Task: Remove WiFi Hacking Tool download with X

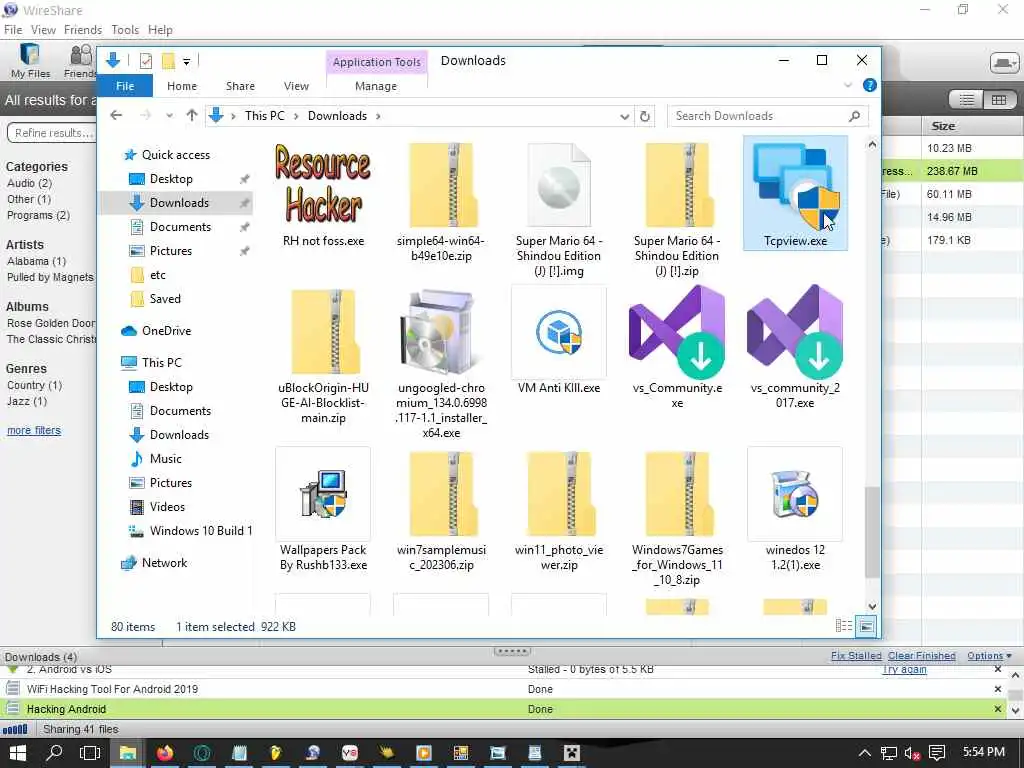Action: (x=997, y=689)
